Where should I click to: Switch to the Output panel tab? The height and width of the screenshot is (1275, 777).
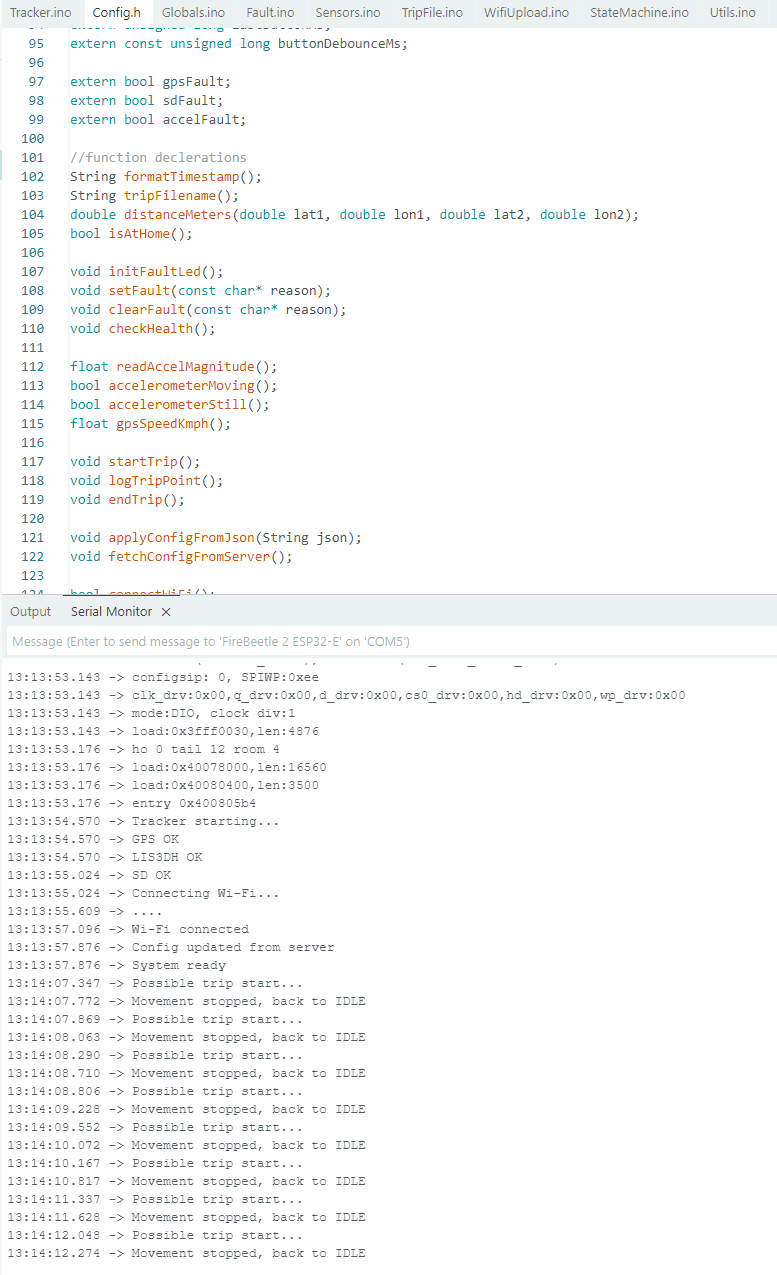(31, 611)
